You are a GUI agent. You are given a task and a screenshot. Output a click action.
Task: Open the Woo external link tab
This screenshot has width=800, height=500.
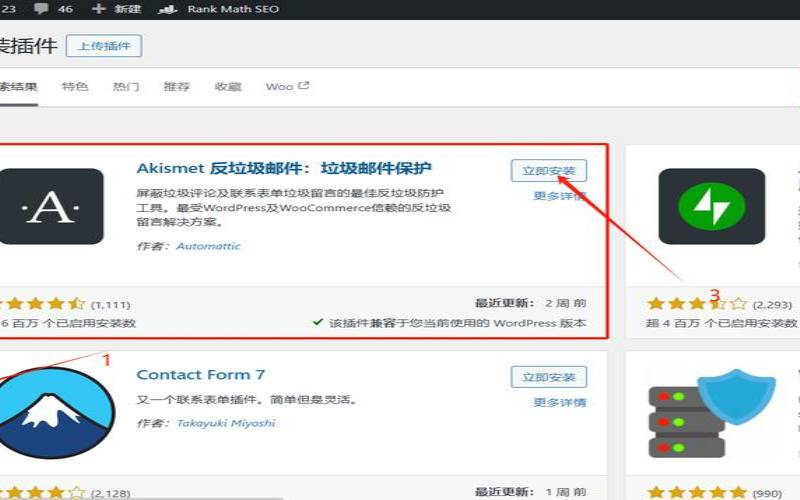pyautogui.click(x=287, y=86)
